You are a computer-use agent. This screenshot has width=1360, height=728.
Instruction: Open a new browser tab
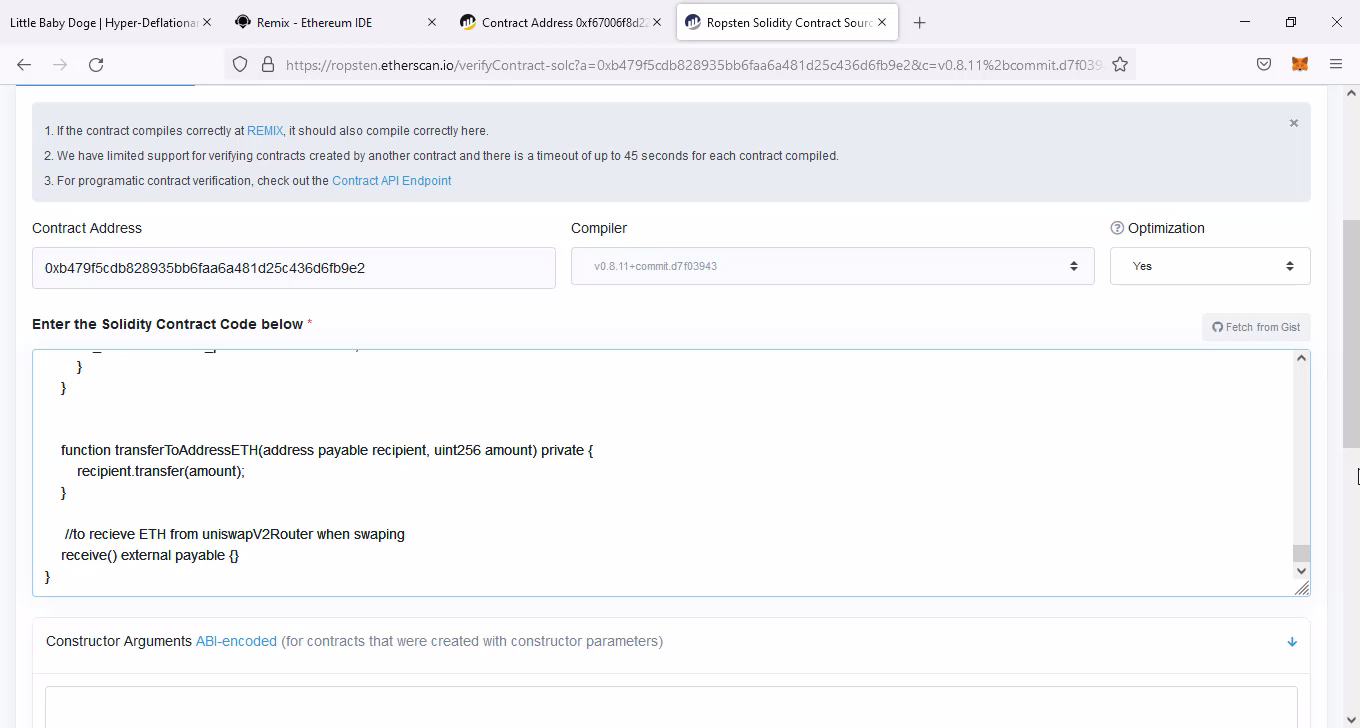pos(919,22)
